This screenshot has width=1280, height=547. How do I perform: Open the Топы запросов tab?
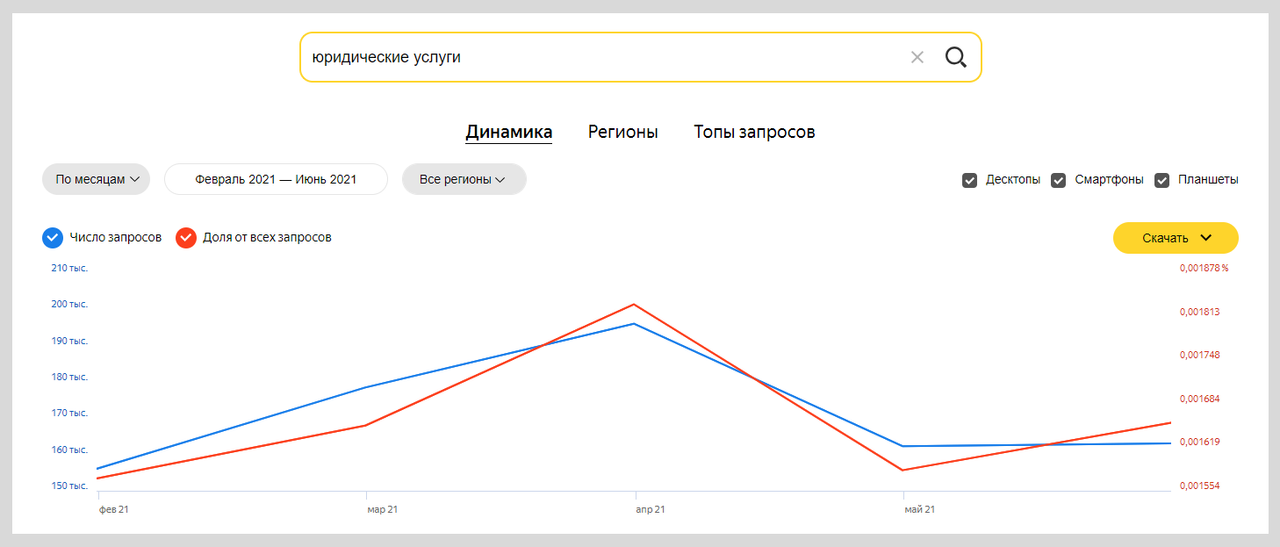tap(754, 132)
